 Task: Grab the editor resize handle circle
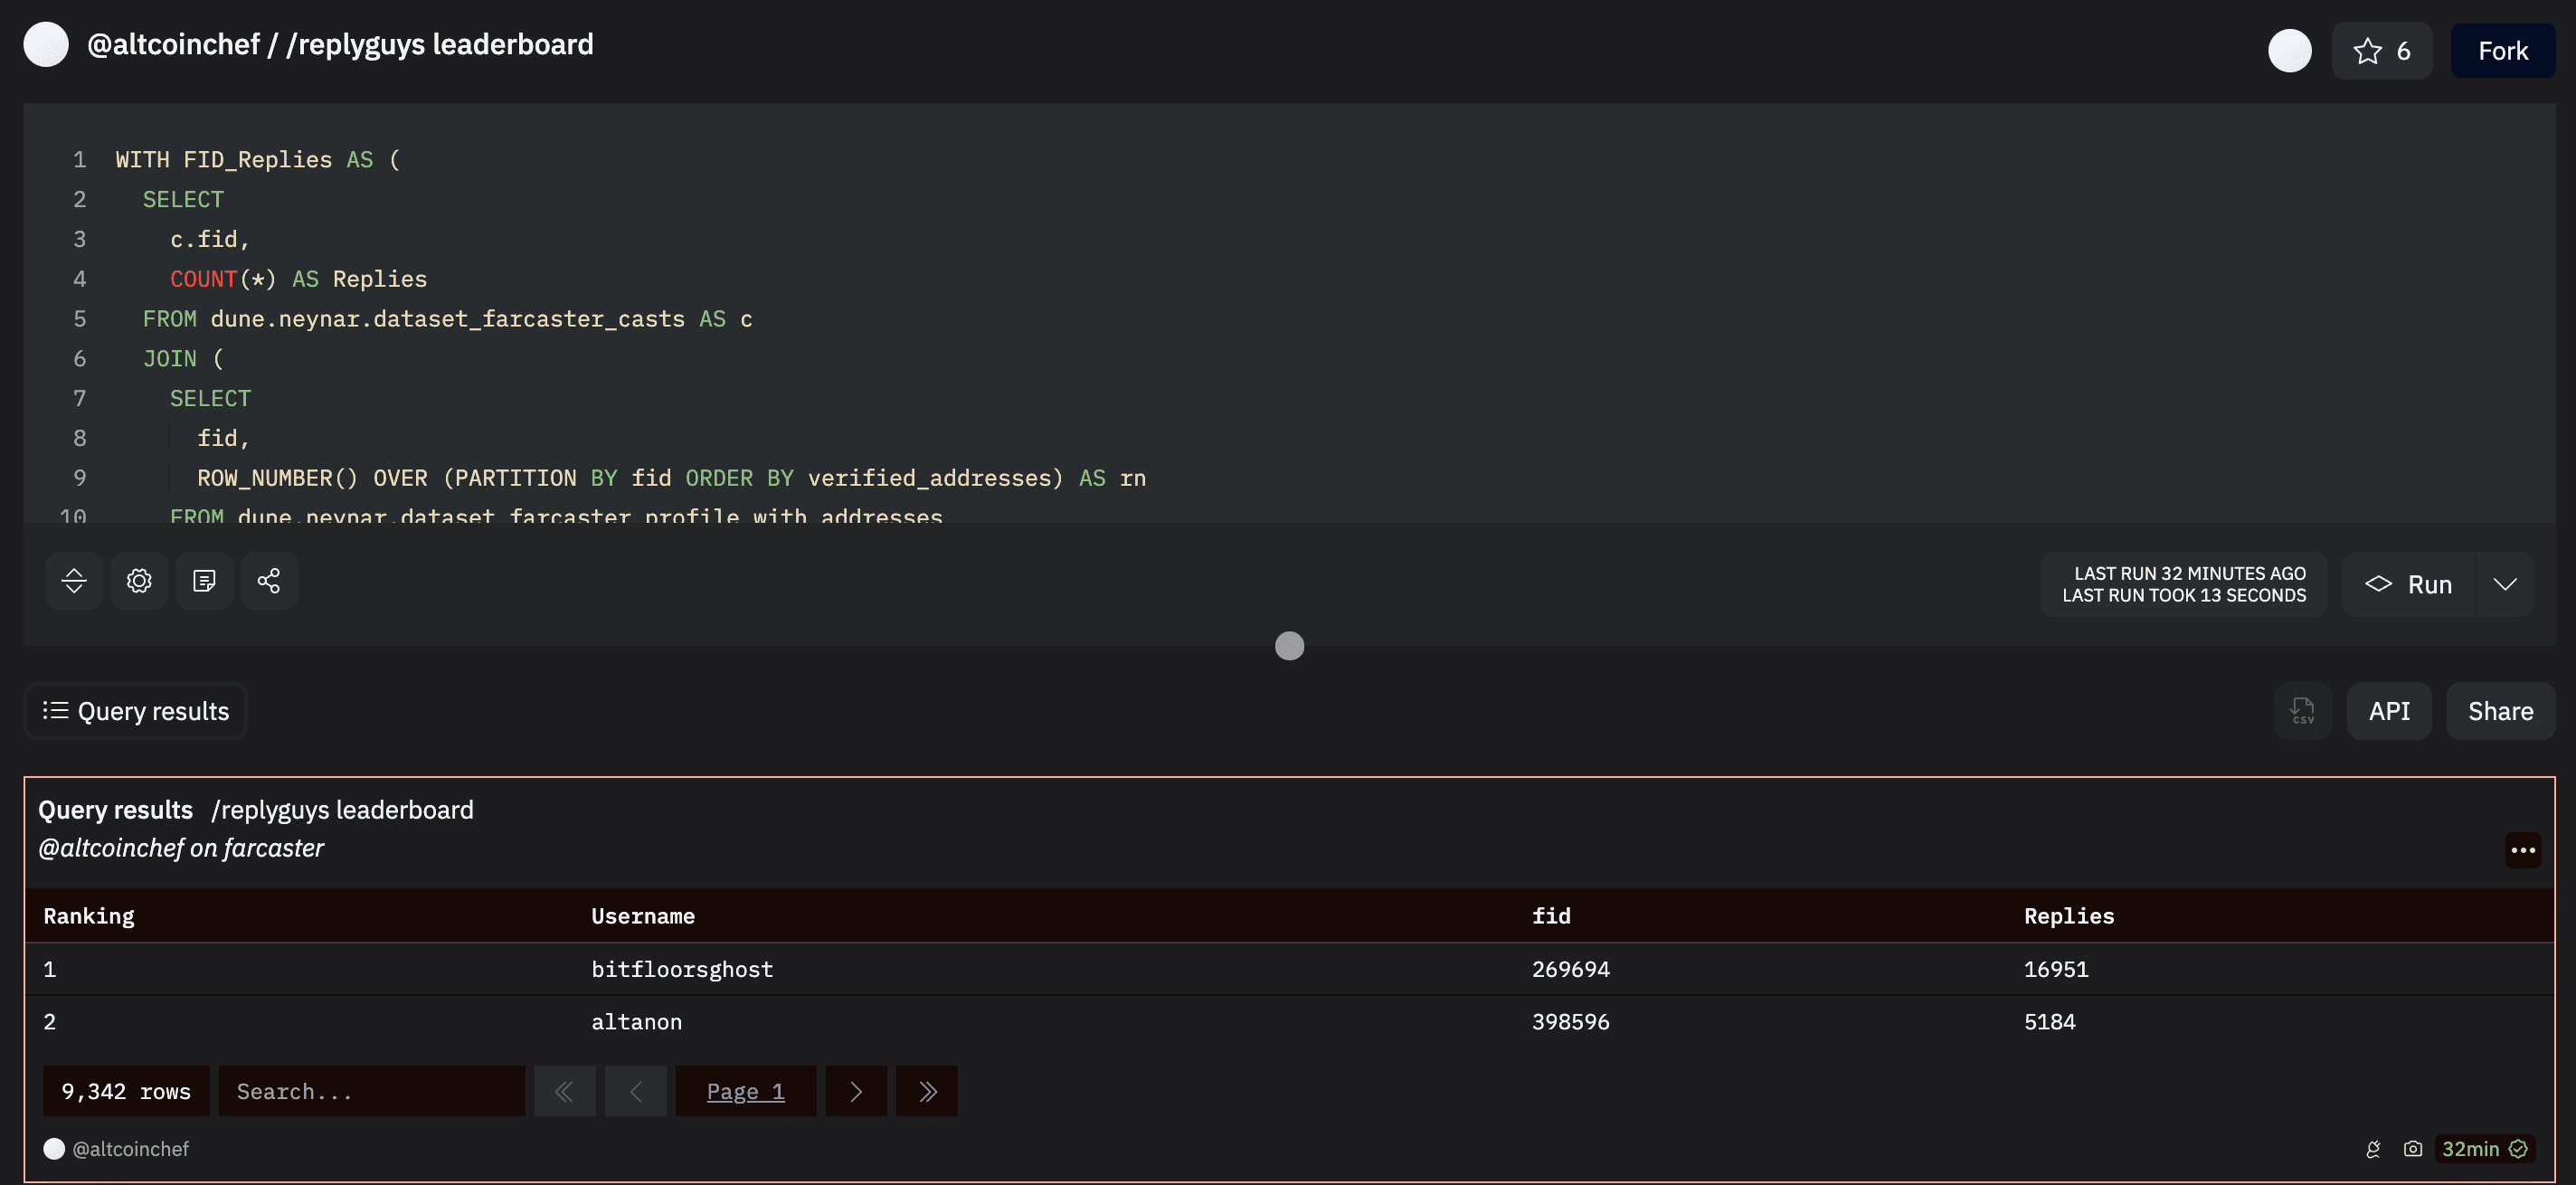click(x=1289, y=646)
